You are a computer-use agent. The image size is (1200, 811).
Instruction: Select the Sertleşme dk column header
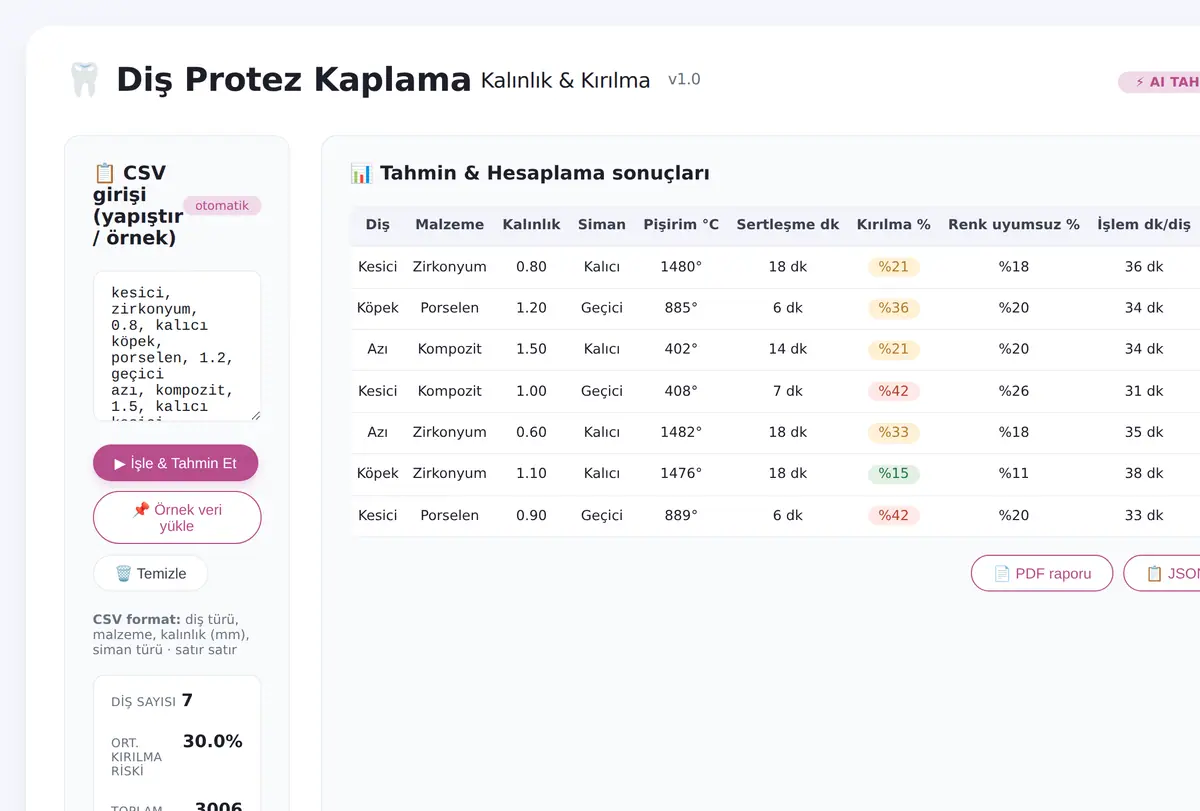coord(788,225)
